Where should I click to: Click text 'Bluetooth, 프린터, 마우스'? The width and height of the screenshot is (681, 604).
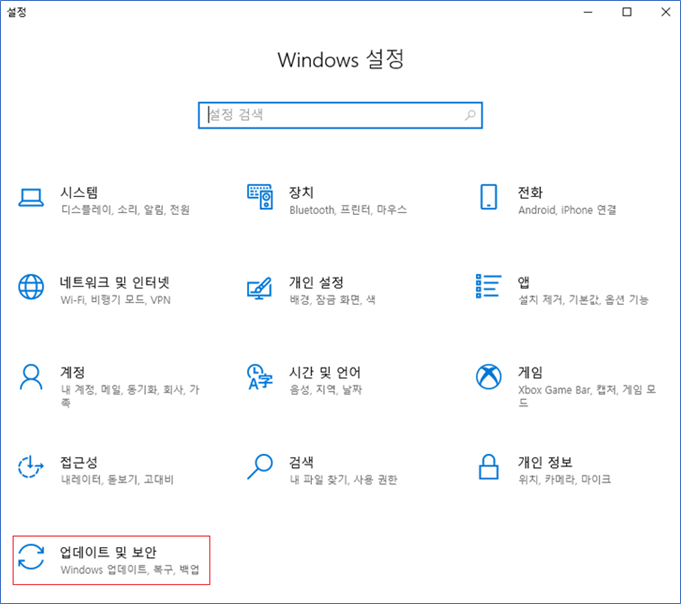(x=348, y=210)
